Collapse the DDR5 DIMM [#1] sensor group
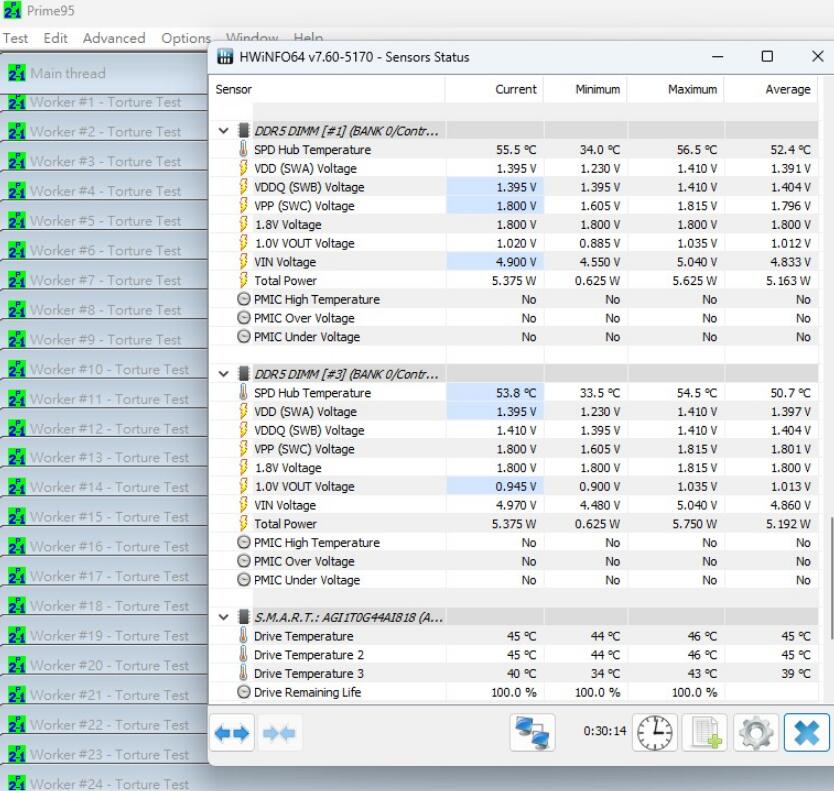 pyautogui.click(x=224, y=130)
